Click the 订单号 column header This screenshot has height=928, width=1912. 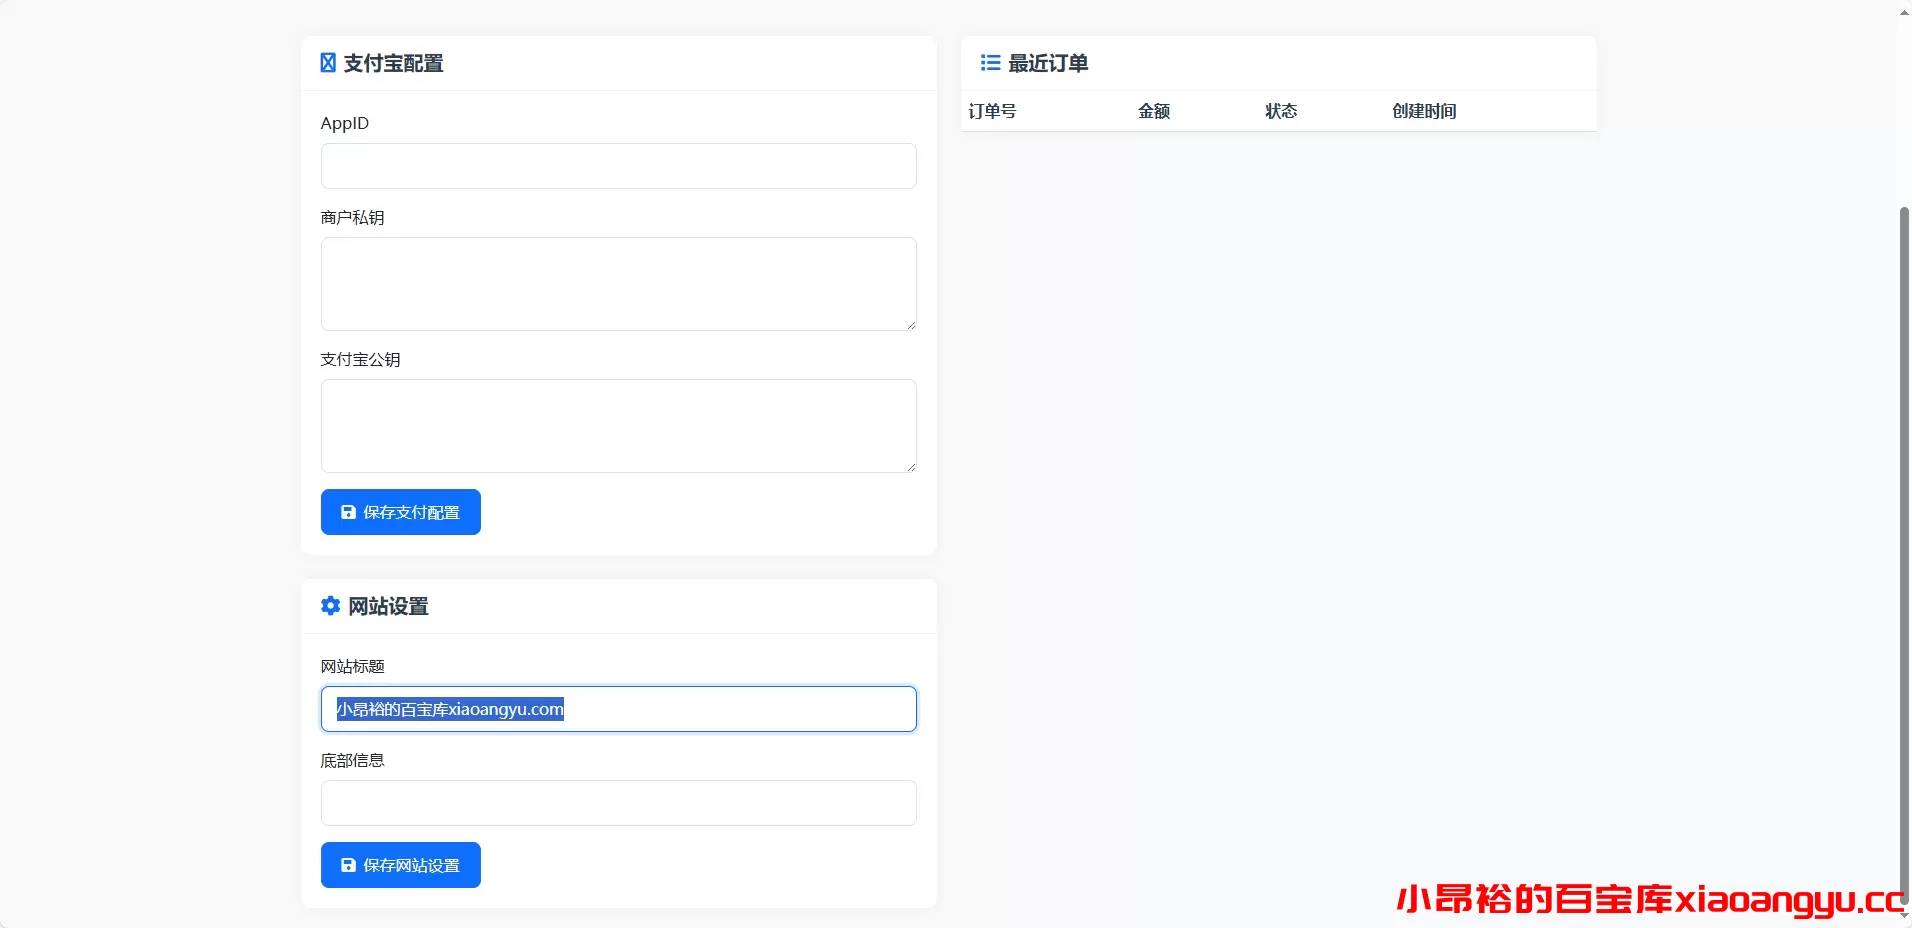click(x=992, y=111)
